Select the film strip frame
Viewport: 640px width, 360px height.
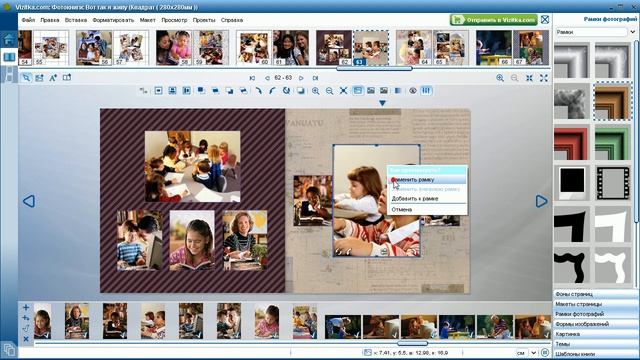point(613,183)
